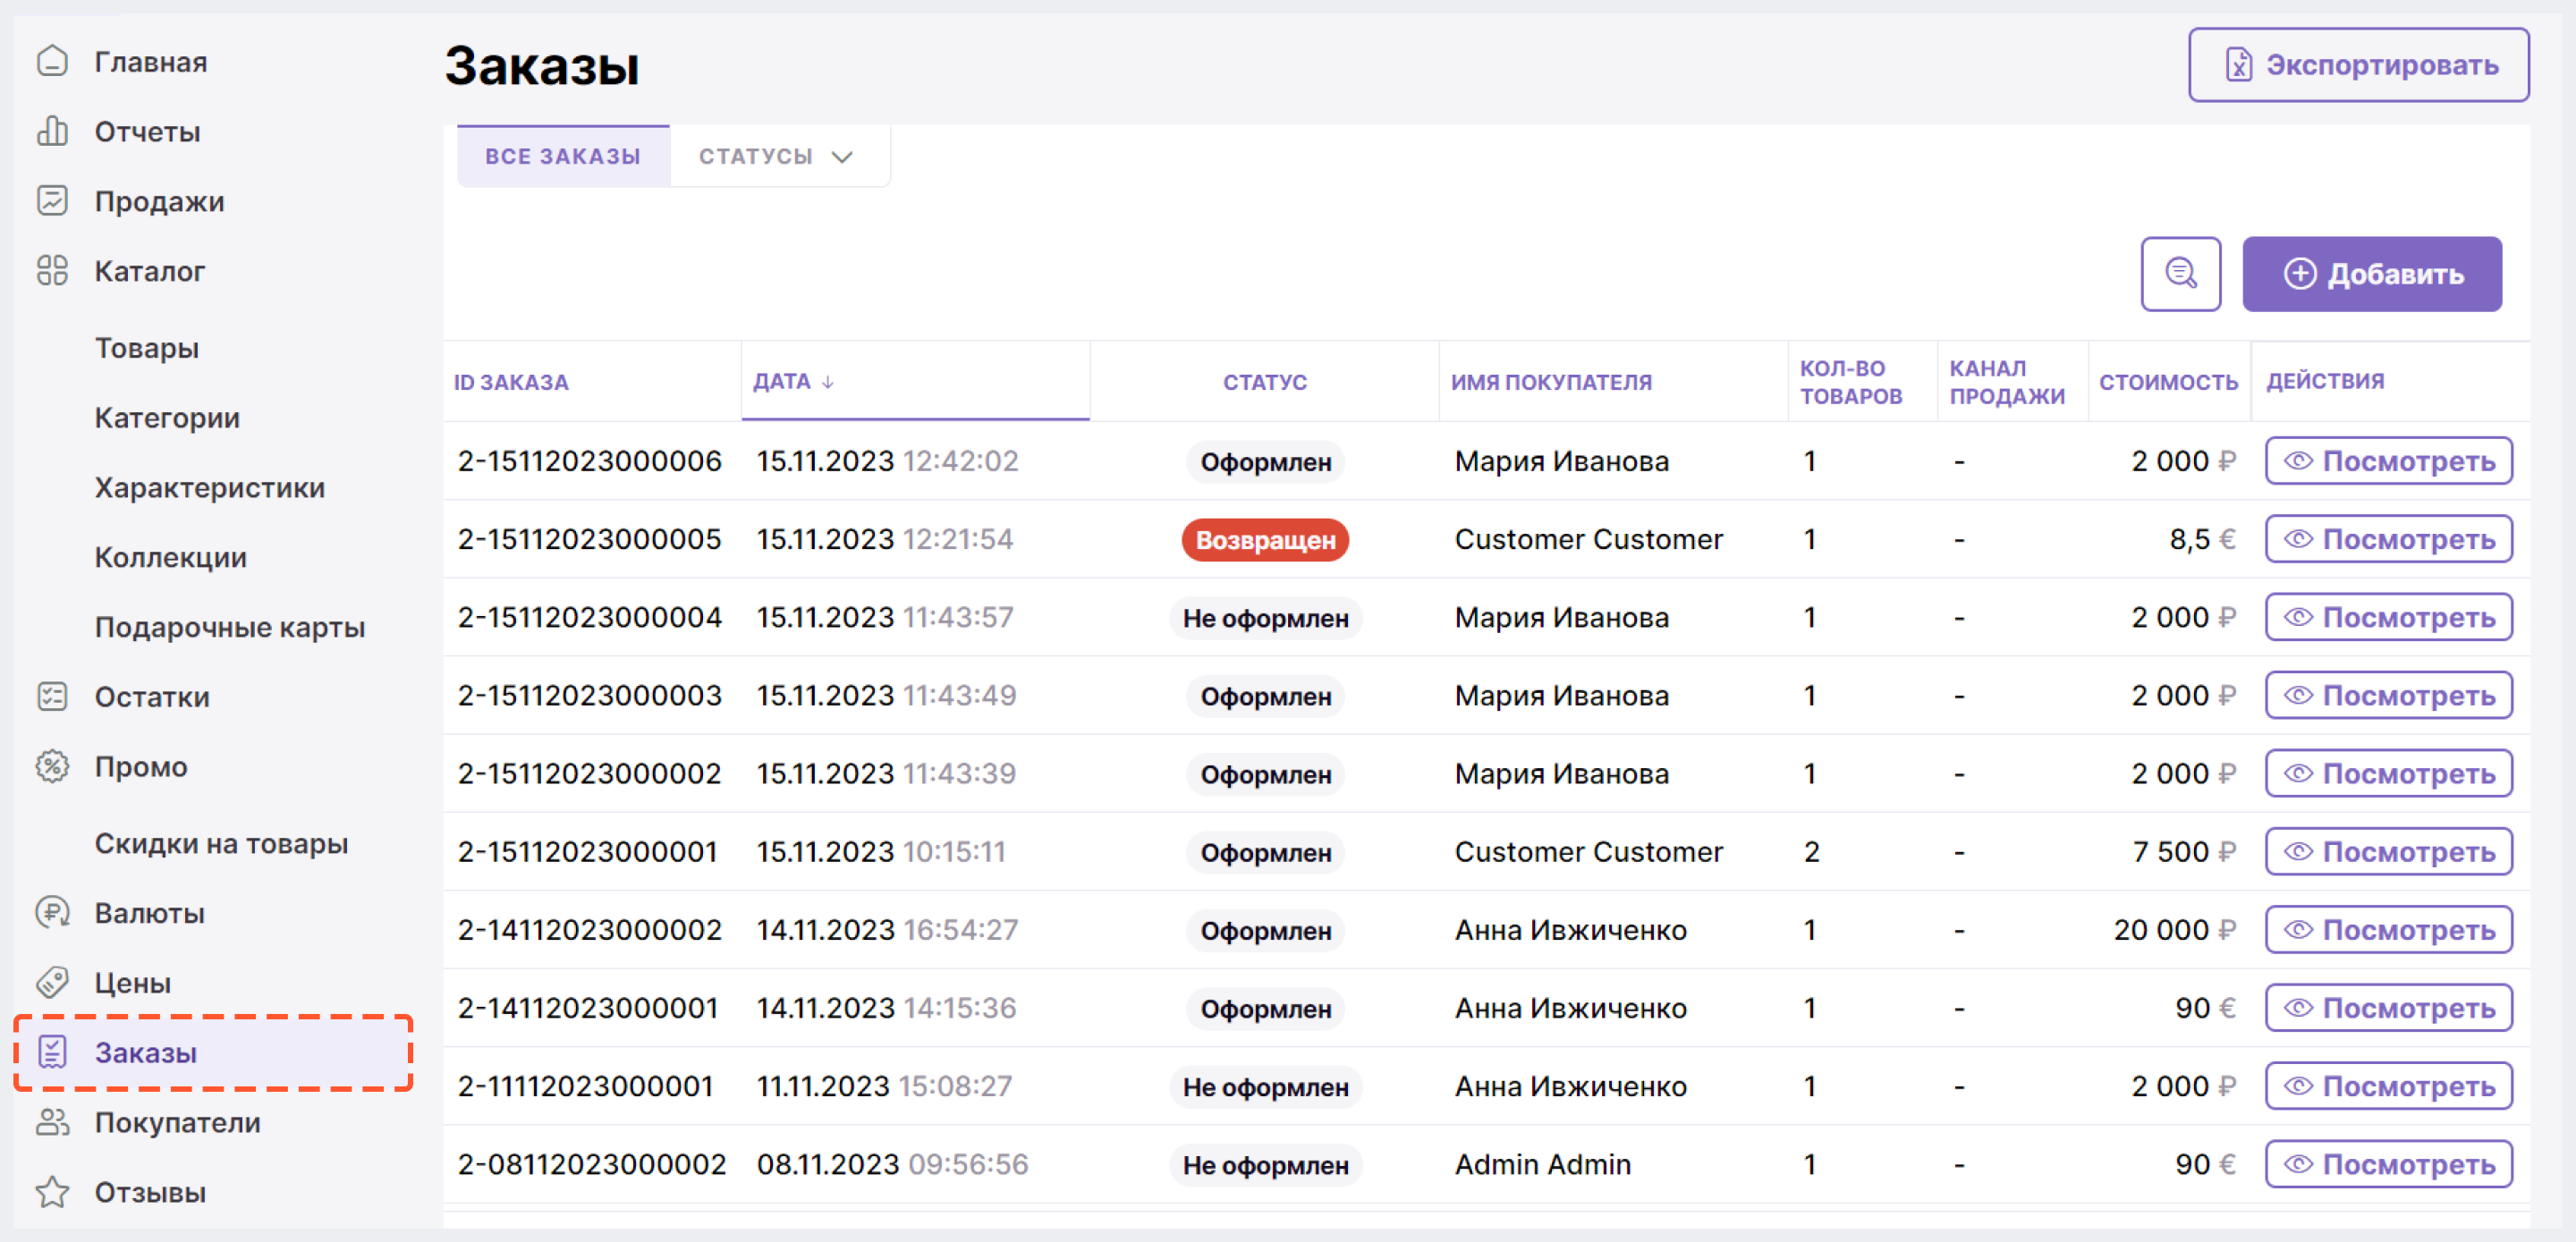Open Подарочные карты in sidebar

230,627
